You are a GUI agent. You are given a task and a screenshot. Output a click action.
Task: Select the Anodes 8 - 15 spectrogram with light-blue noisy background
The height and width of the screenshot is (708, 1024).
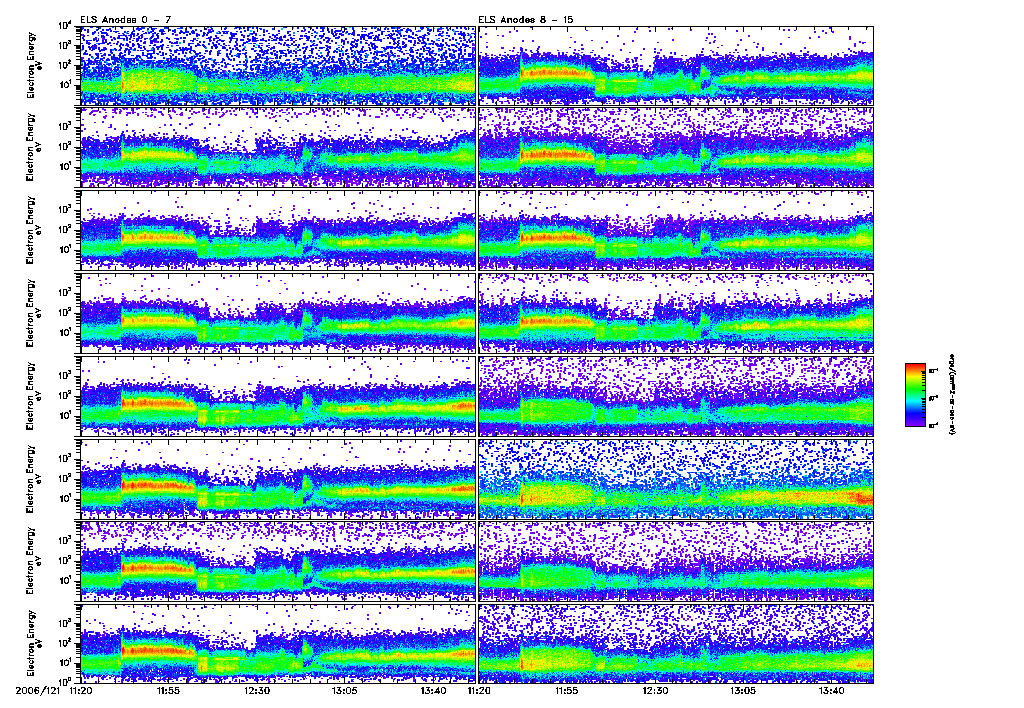point(676,479)
